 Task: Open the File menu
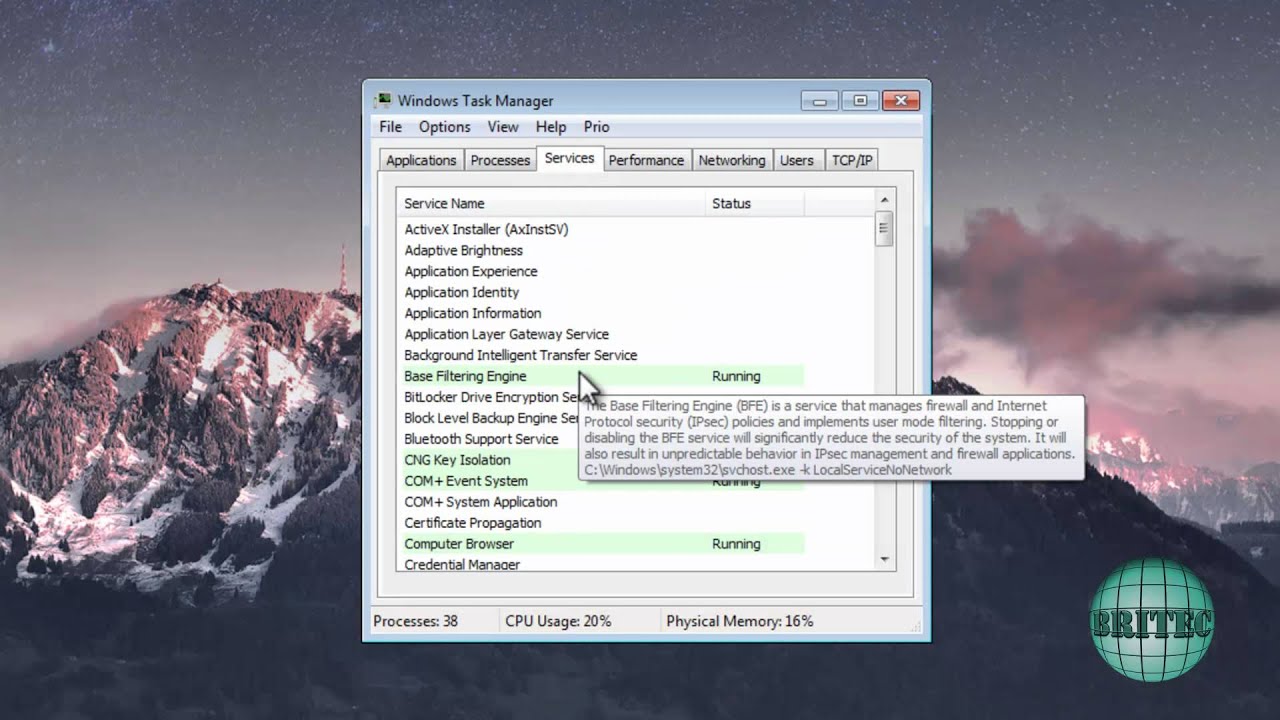(390, 127)
